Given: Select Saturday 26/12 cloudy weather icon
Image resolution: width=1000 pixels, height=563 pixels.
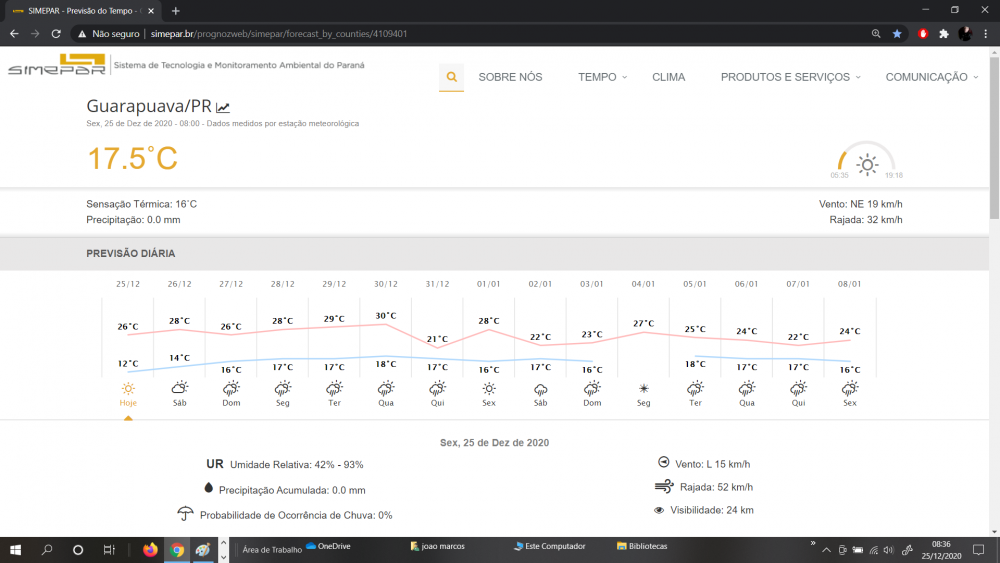Looking at the screenshot, I should click(180, 388).
